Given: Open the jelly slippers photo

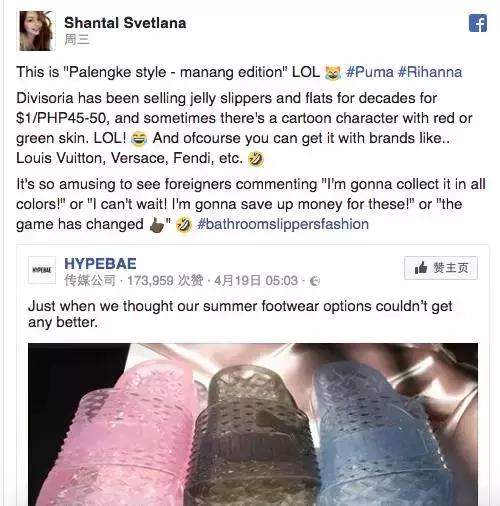Looking at the screenshot, I should (x=253, y=424).
